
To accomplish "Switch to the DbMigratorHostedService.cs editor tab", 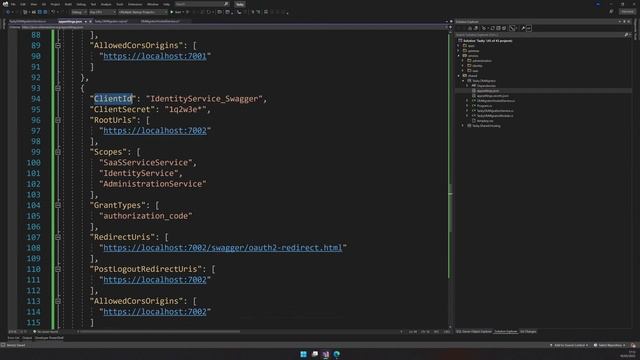I will [x=160, y=21].
